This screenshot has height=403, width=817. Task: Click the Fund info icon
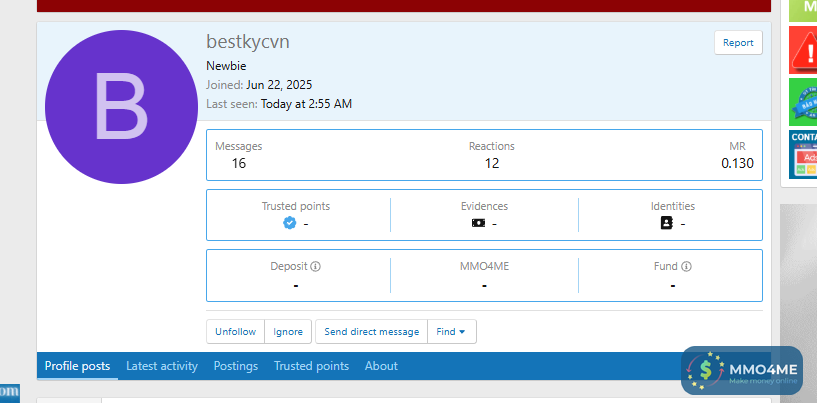pyautogui.click(x=686, y=266)
